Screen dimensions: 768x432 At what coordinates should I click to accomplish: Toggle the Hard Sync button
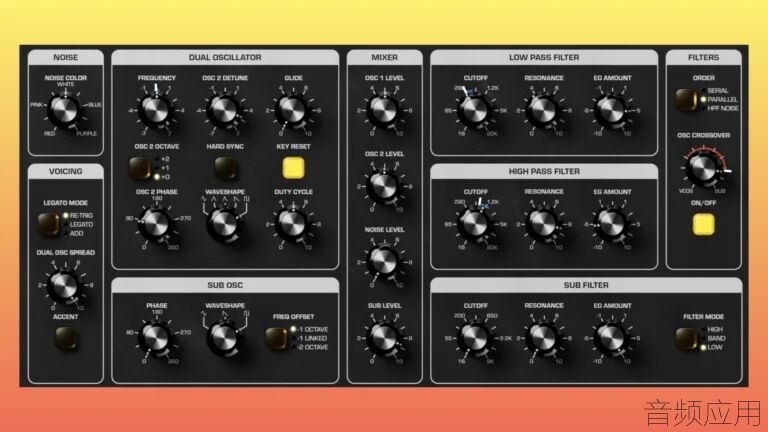tap(225, 168)
